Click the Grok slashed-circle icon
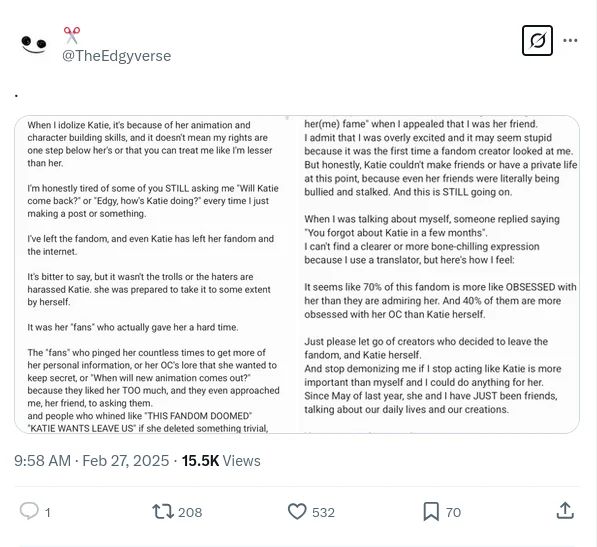 coord(537,40)
